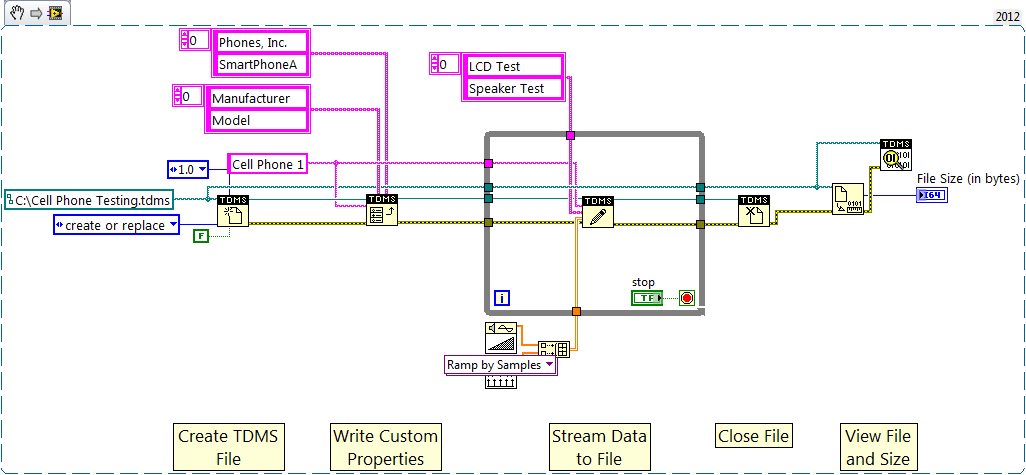The image size is (1026, 475).
Task: Click the LCD Test array index stepper
Action: coord(437,66)
